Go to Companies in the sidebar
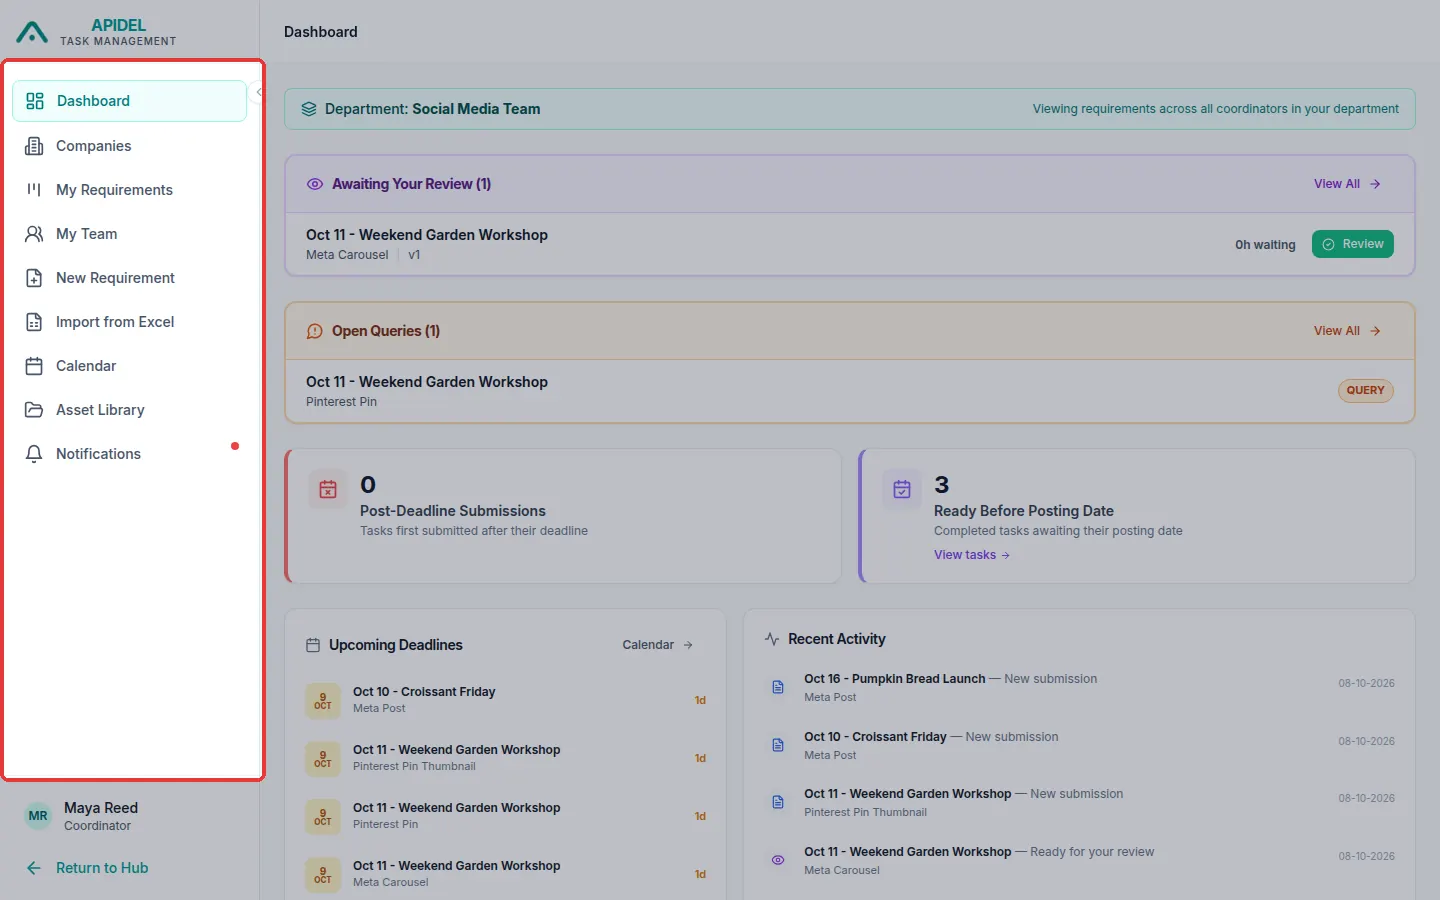This screenshot has width=1440, height=900. (129, 146)
